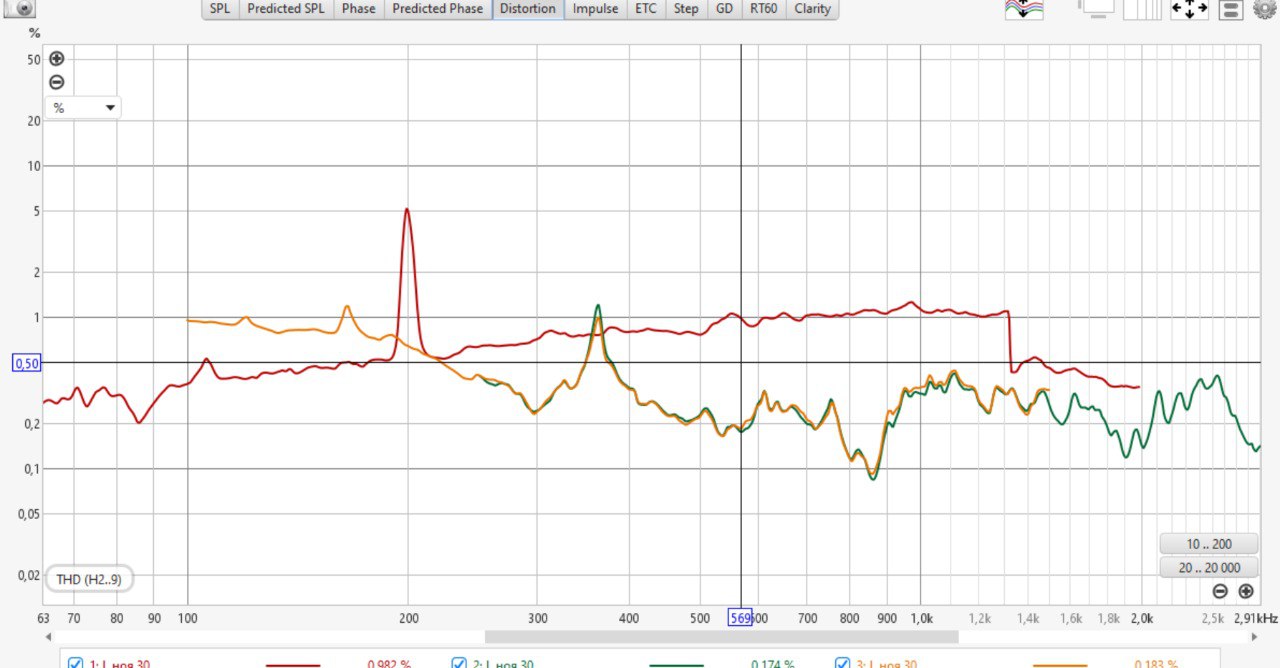Click the green line sample of trace 2

coord(677,664)
